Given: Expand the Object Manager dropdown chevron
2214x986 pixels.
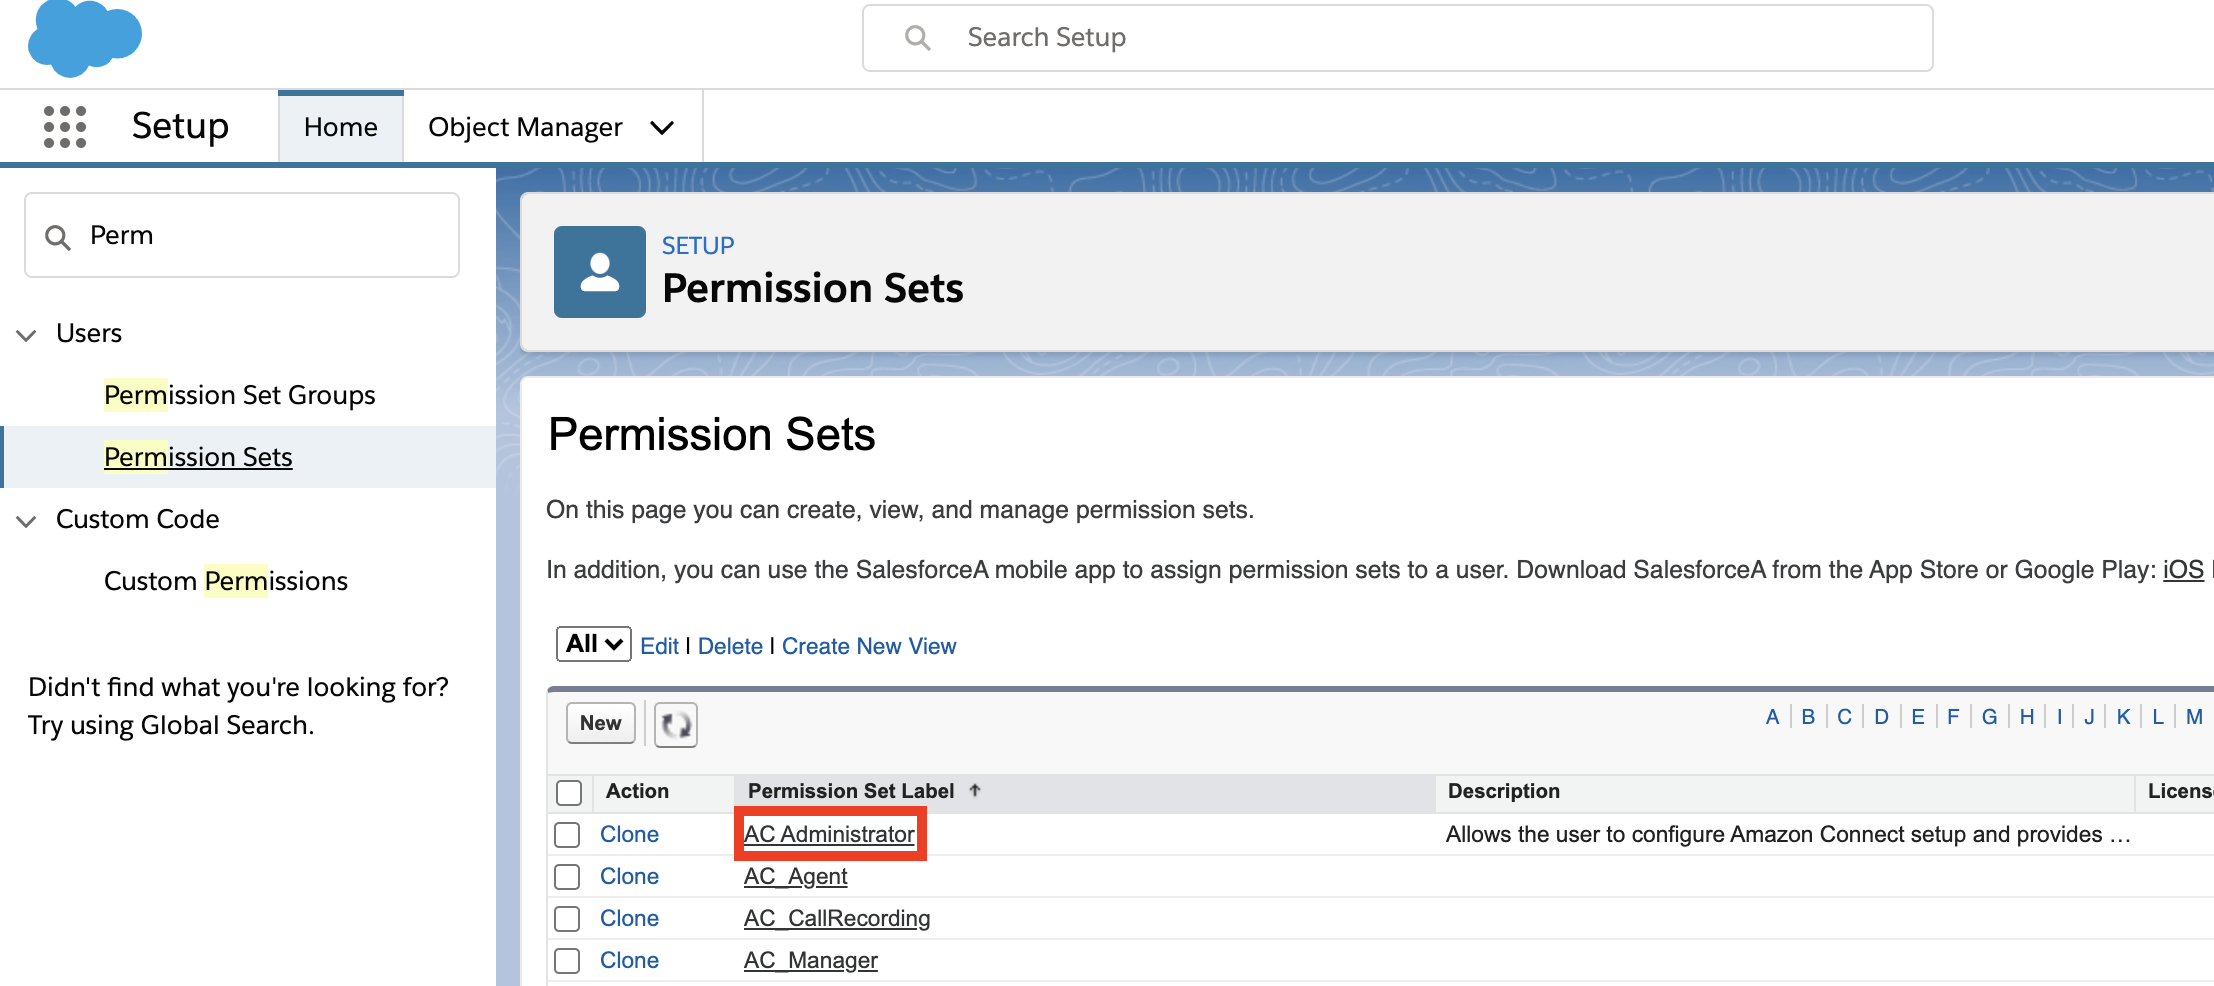Looking at the screenshot, I should tap(662, 127).
